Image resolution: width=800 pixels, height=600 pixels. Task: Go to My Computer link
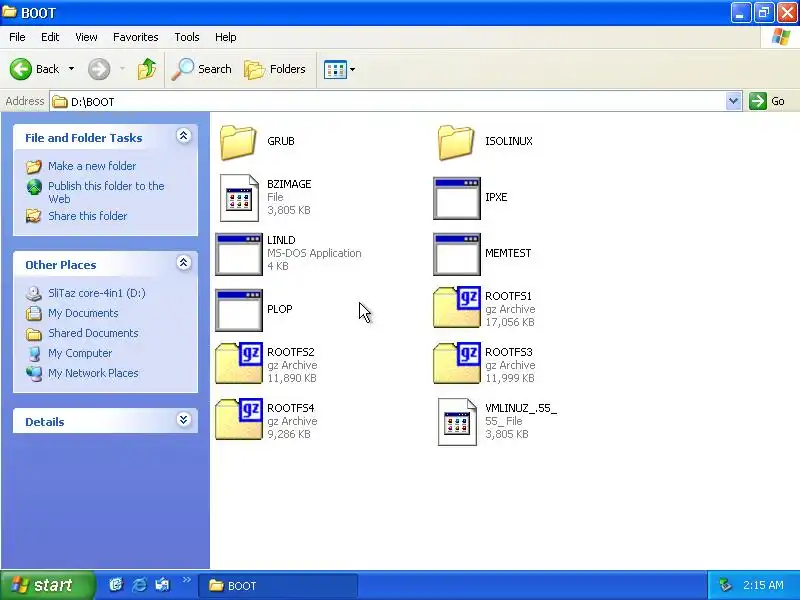tap(80, 353)
